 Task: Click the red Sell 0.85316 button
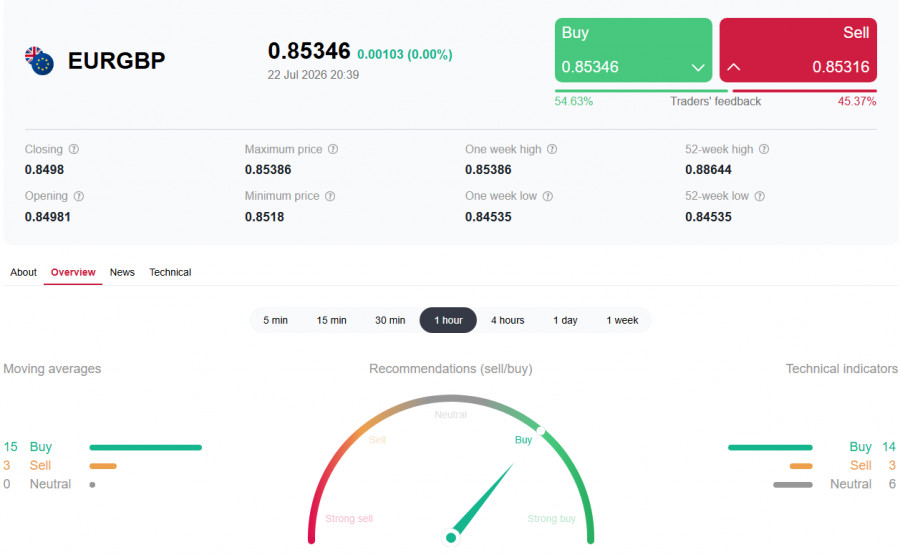(x=798, y=50)
